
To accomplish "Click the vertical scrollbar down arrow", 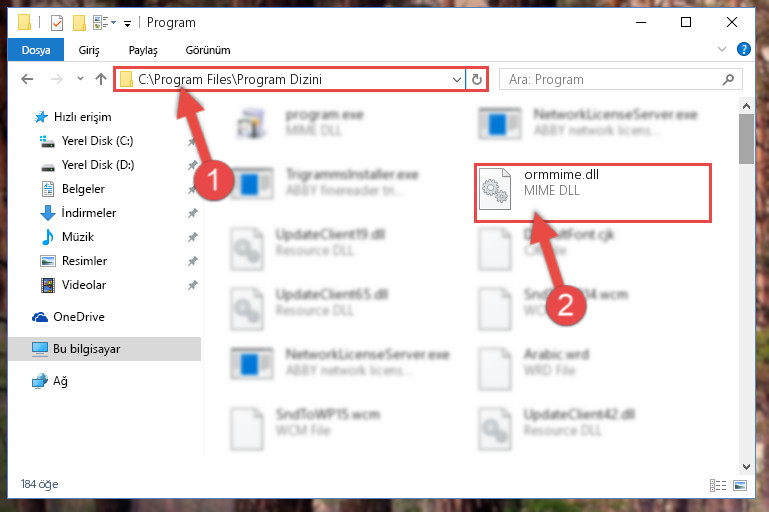I will tap(746, 467).
